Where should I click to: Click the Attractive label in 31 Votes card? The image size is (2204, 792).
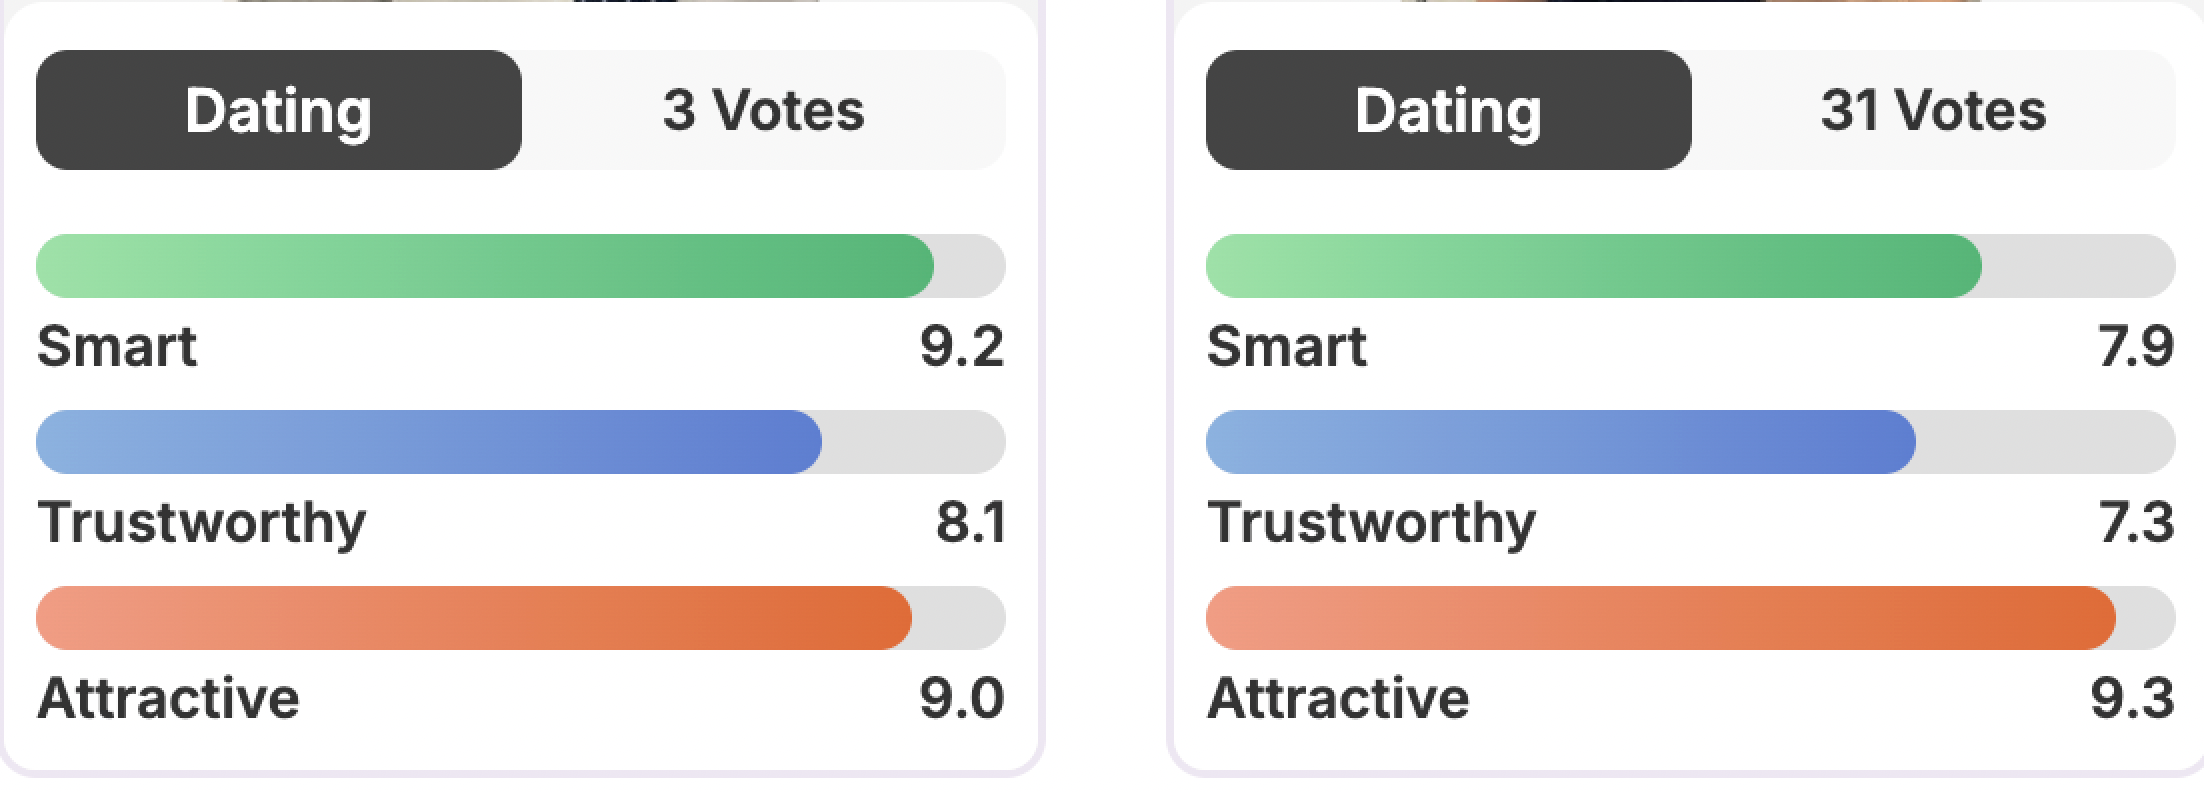coord(1338,698)
